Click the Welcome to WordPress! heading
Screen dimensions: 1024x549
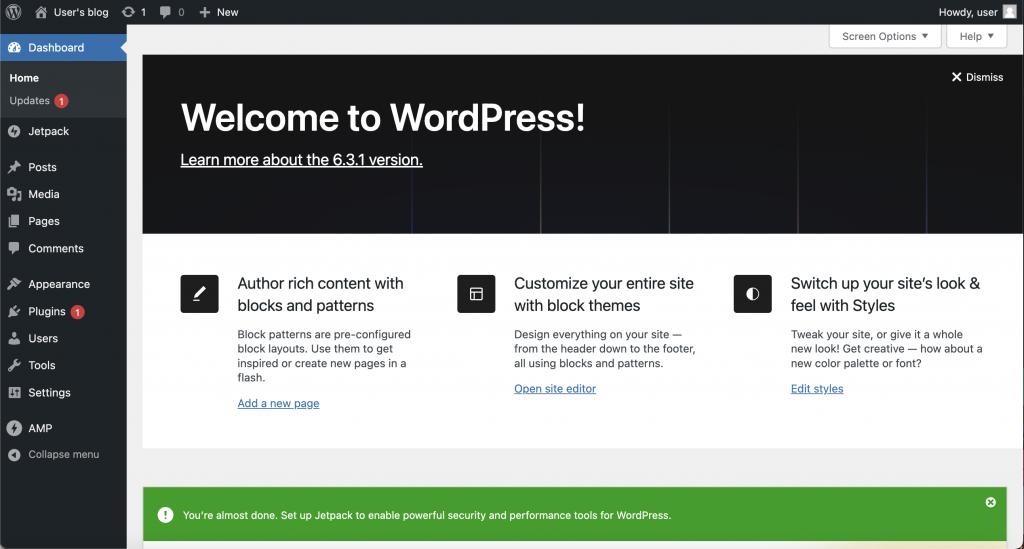383,118
